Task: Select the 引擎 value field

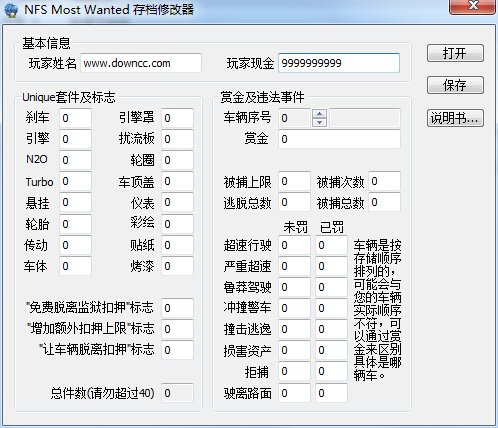Action: pos(75,139)
